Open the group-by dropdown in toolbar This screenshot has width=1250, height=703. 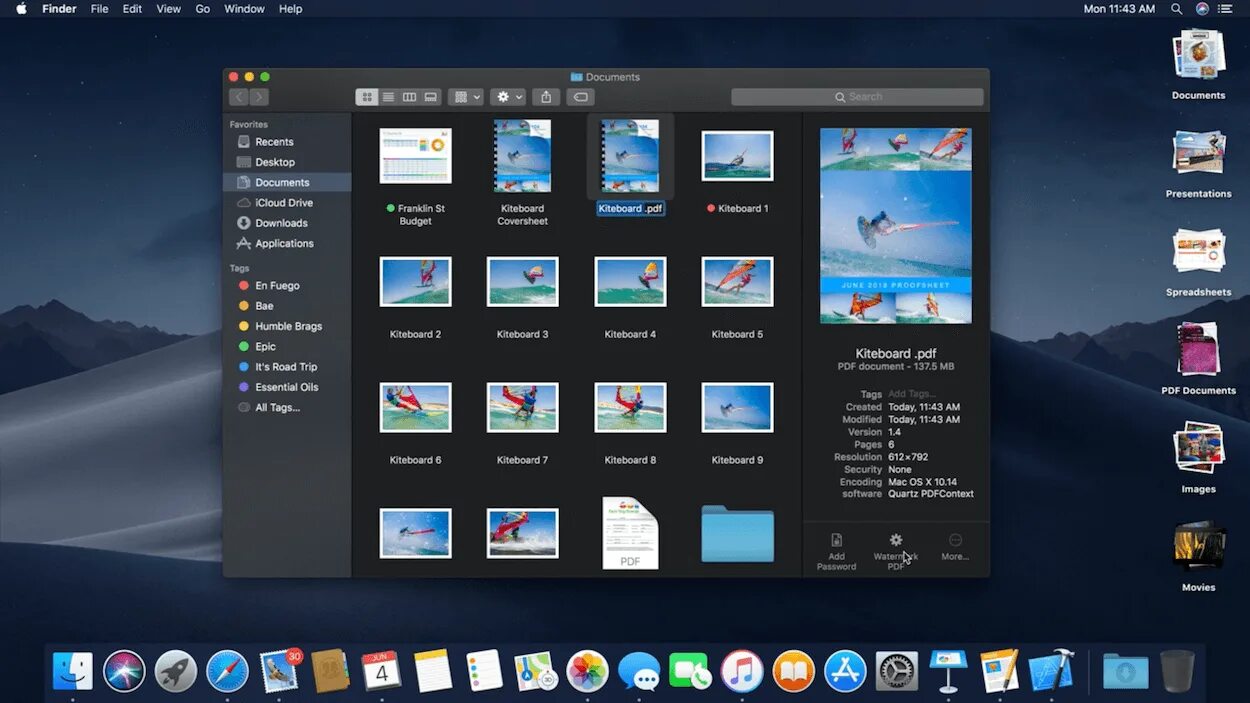pyautogui.click(x=467, y=97)
